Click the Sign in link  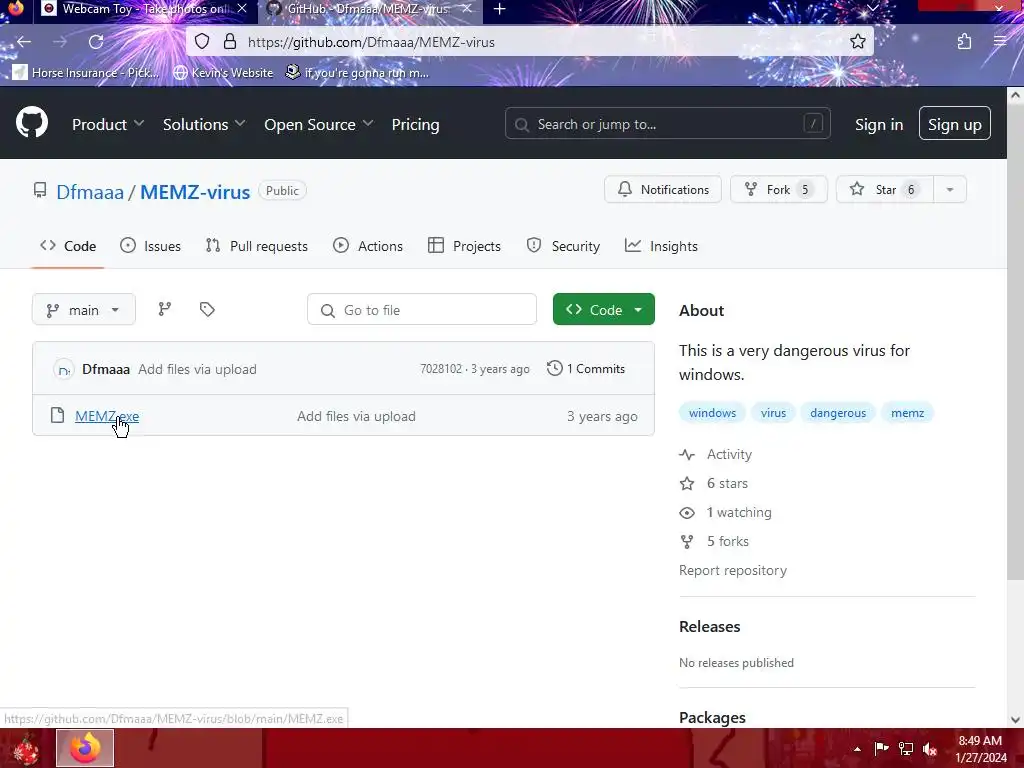click(879, 124)
